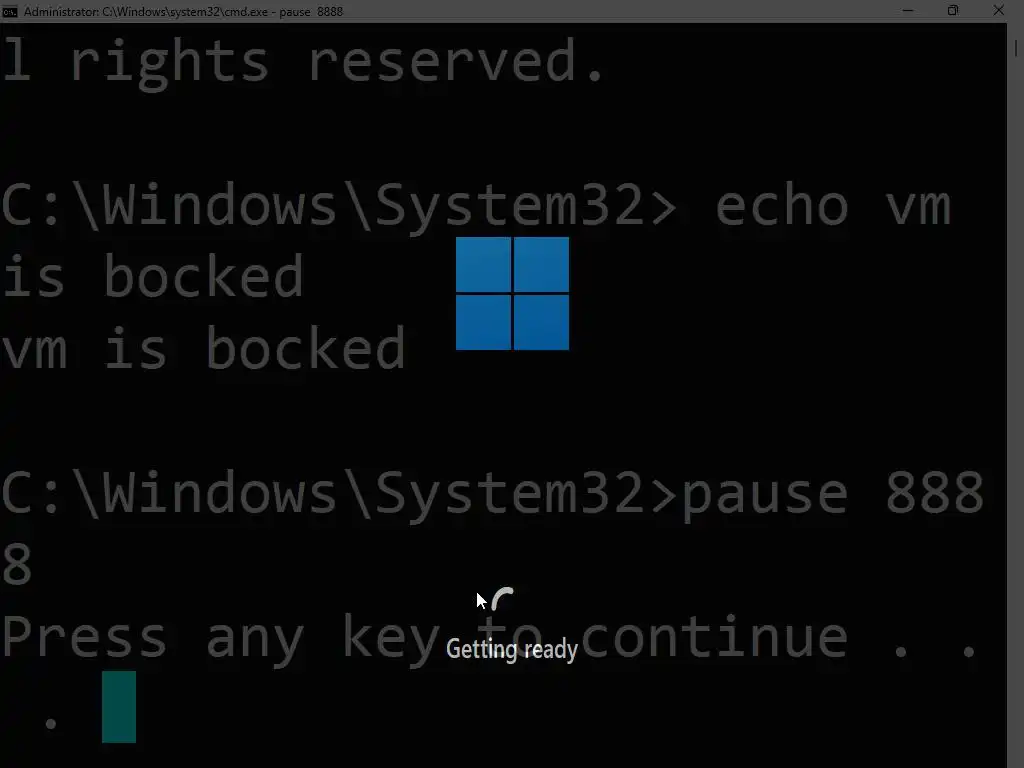Minimize the Administrator cmd window

pos(908,10)
